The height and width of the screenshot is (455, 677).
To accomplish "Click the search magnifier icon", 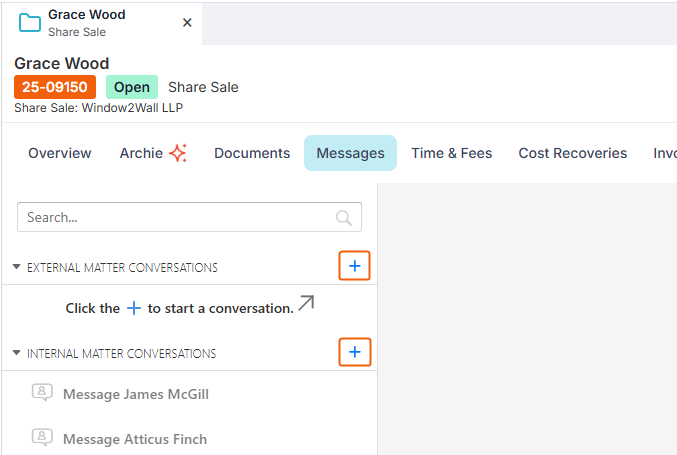I will 344,218.
